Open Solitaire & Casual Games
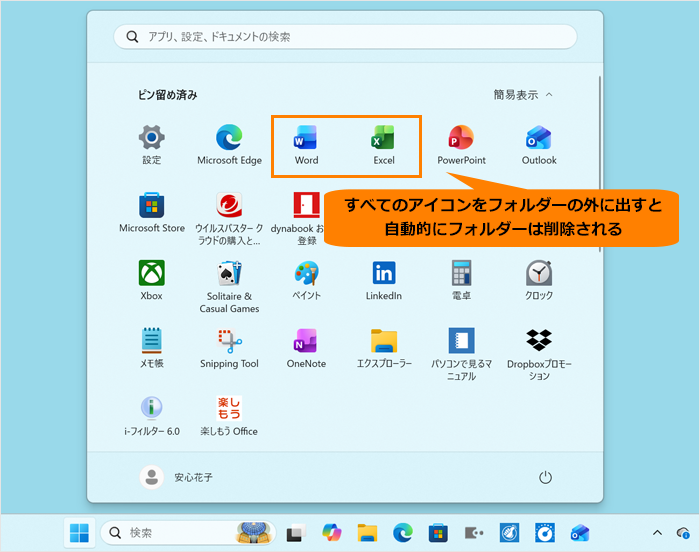Image resolution: width=700 pixels, height=552 pixels. point(229,287)
